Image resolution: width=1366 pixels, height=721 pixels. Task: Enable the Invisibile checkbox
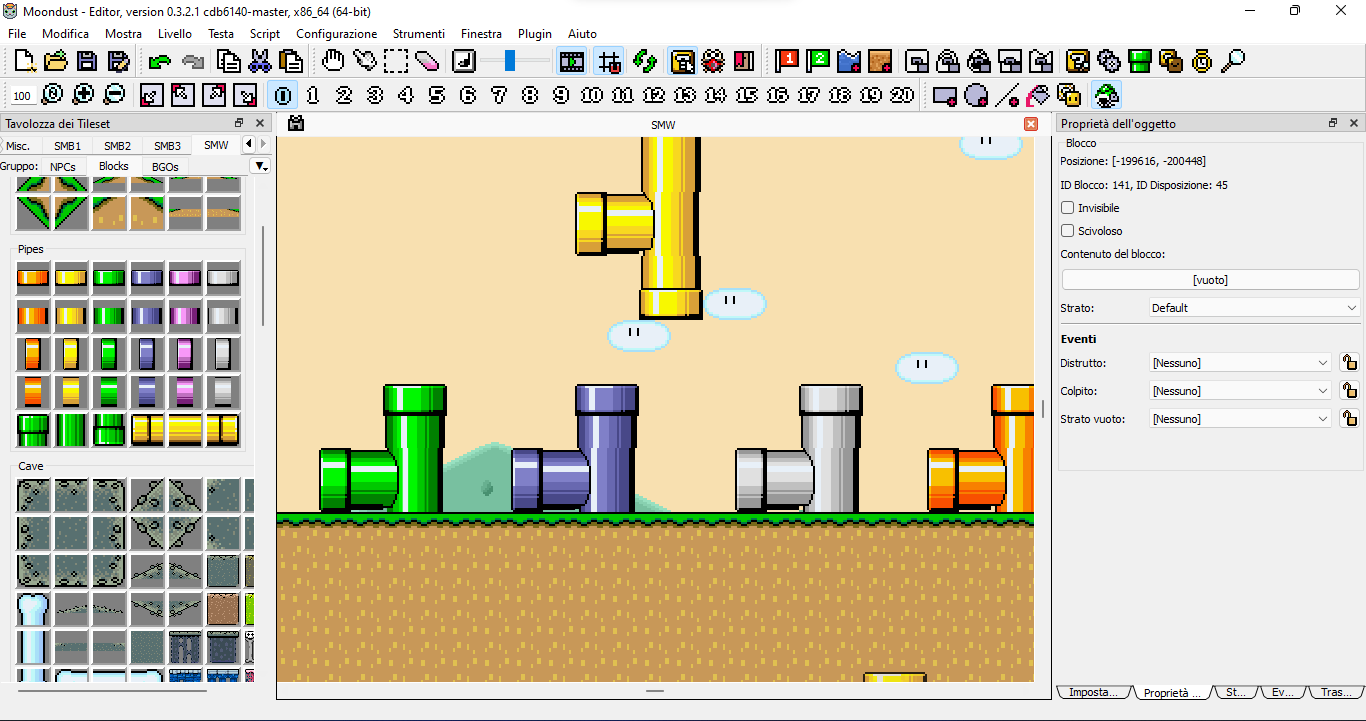[x=1067, y=208]
